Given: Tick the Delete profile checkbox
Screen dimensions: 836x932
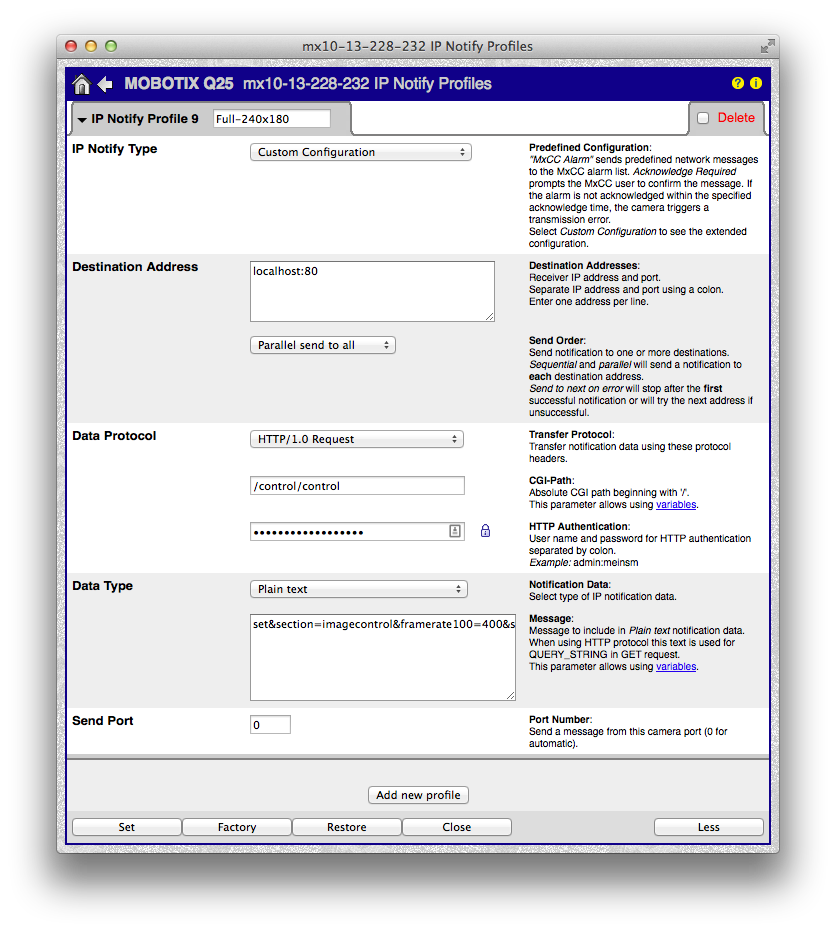Looking at the screenshot, I should tap(703, 118).
